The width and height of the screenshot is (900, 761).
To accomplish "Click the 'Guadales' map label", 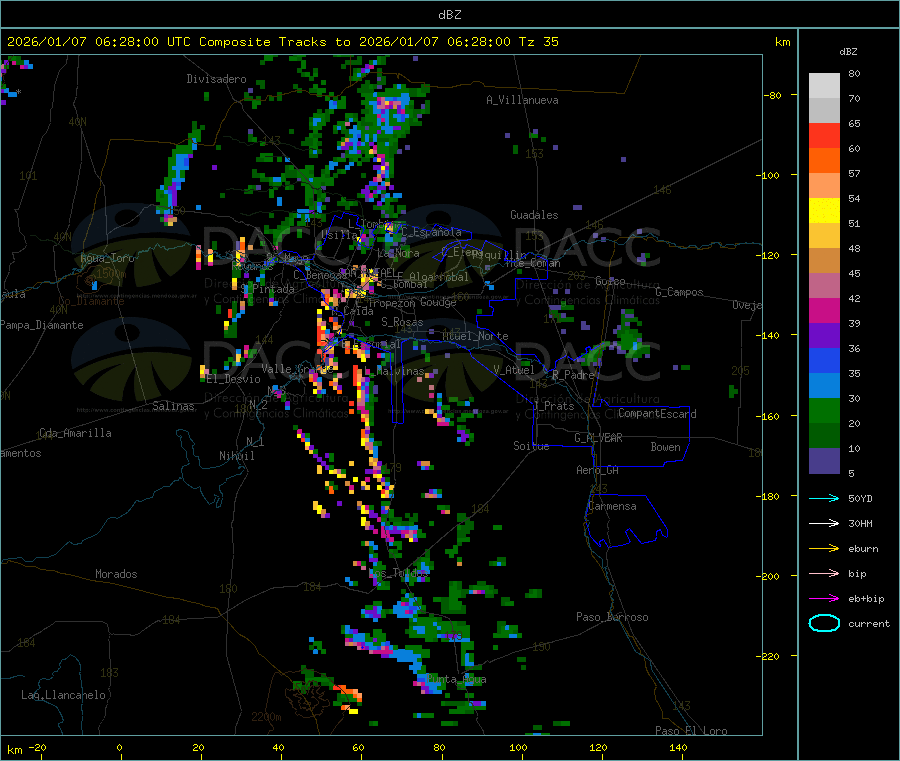I will [x=534, y=215].
